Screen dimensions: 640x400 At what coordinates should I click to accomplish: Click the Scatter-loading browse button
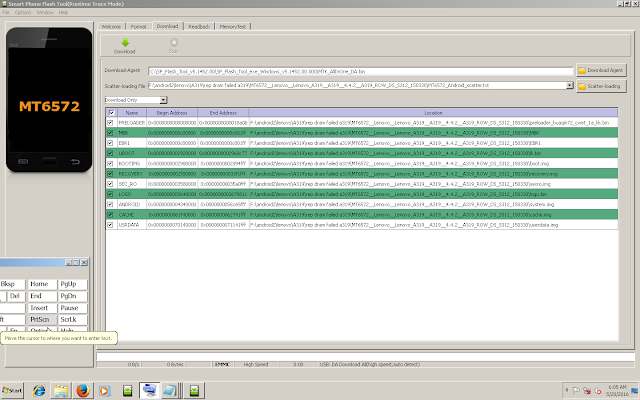click(x=601, y=86)
